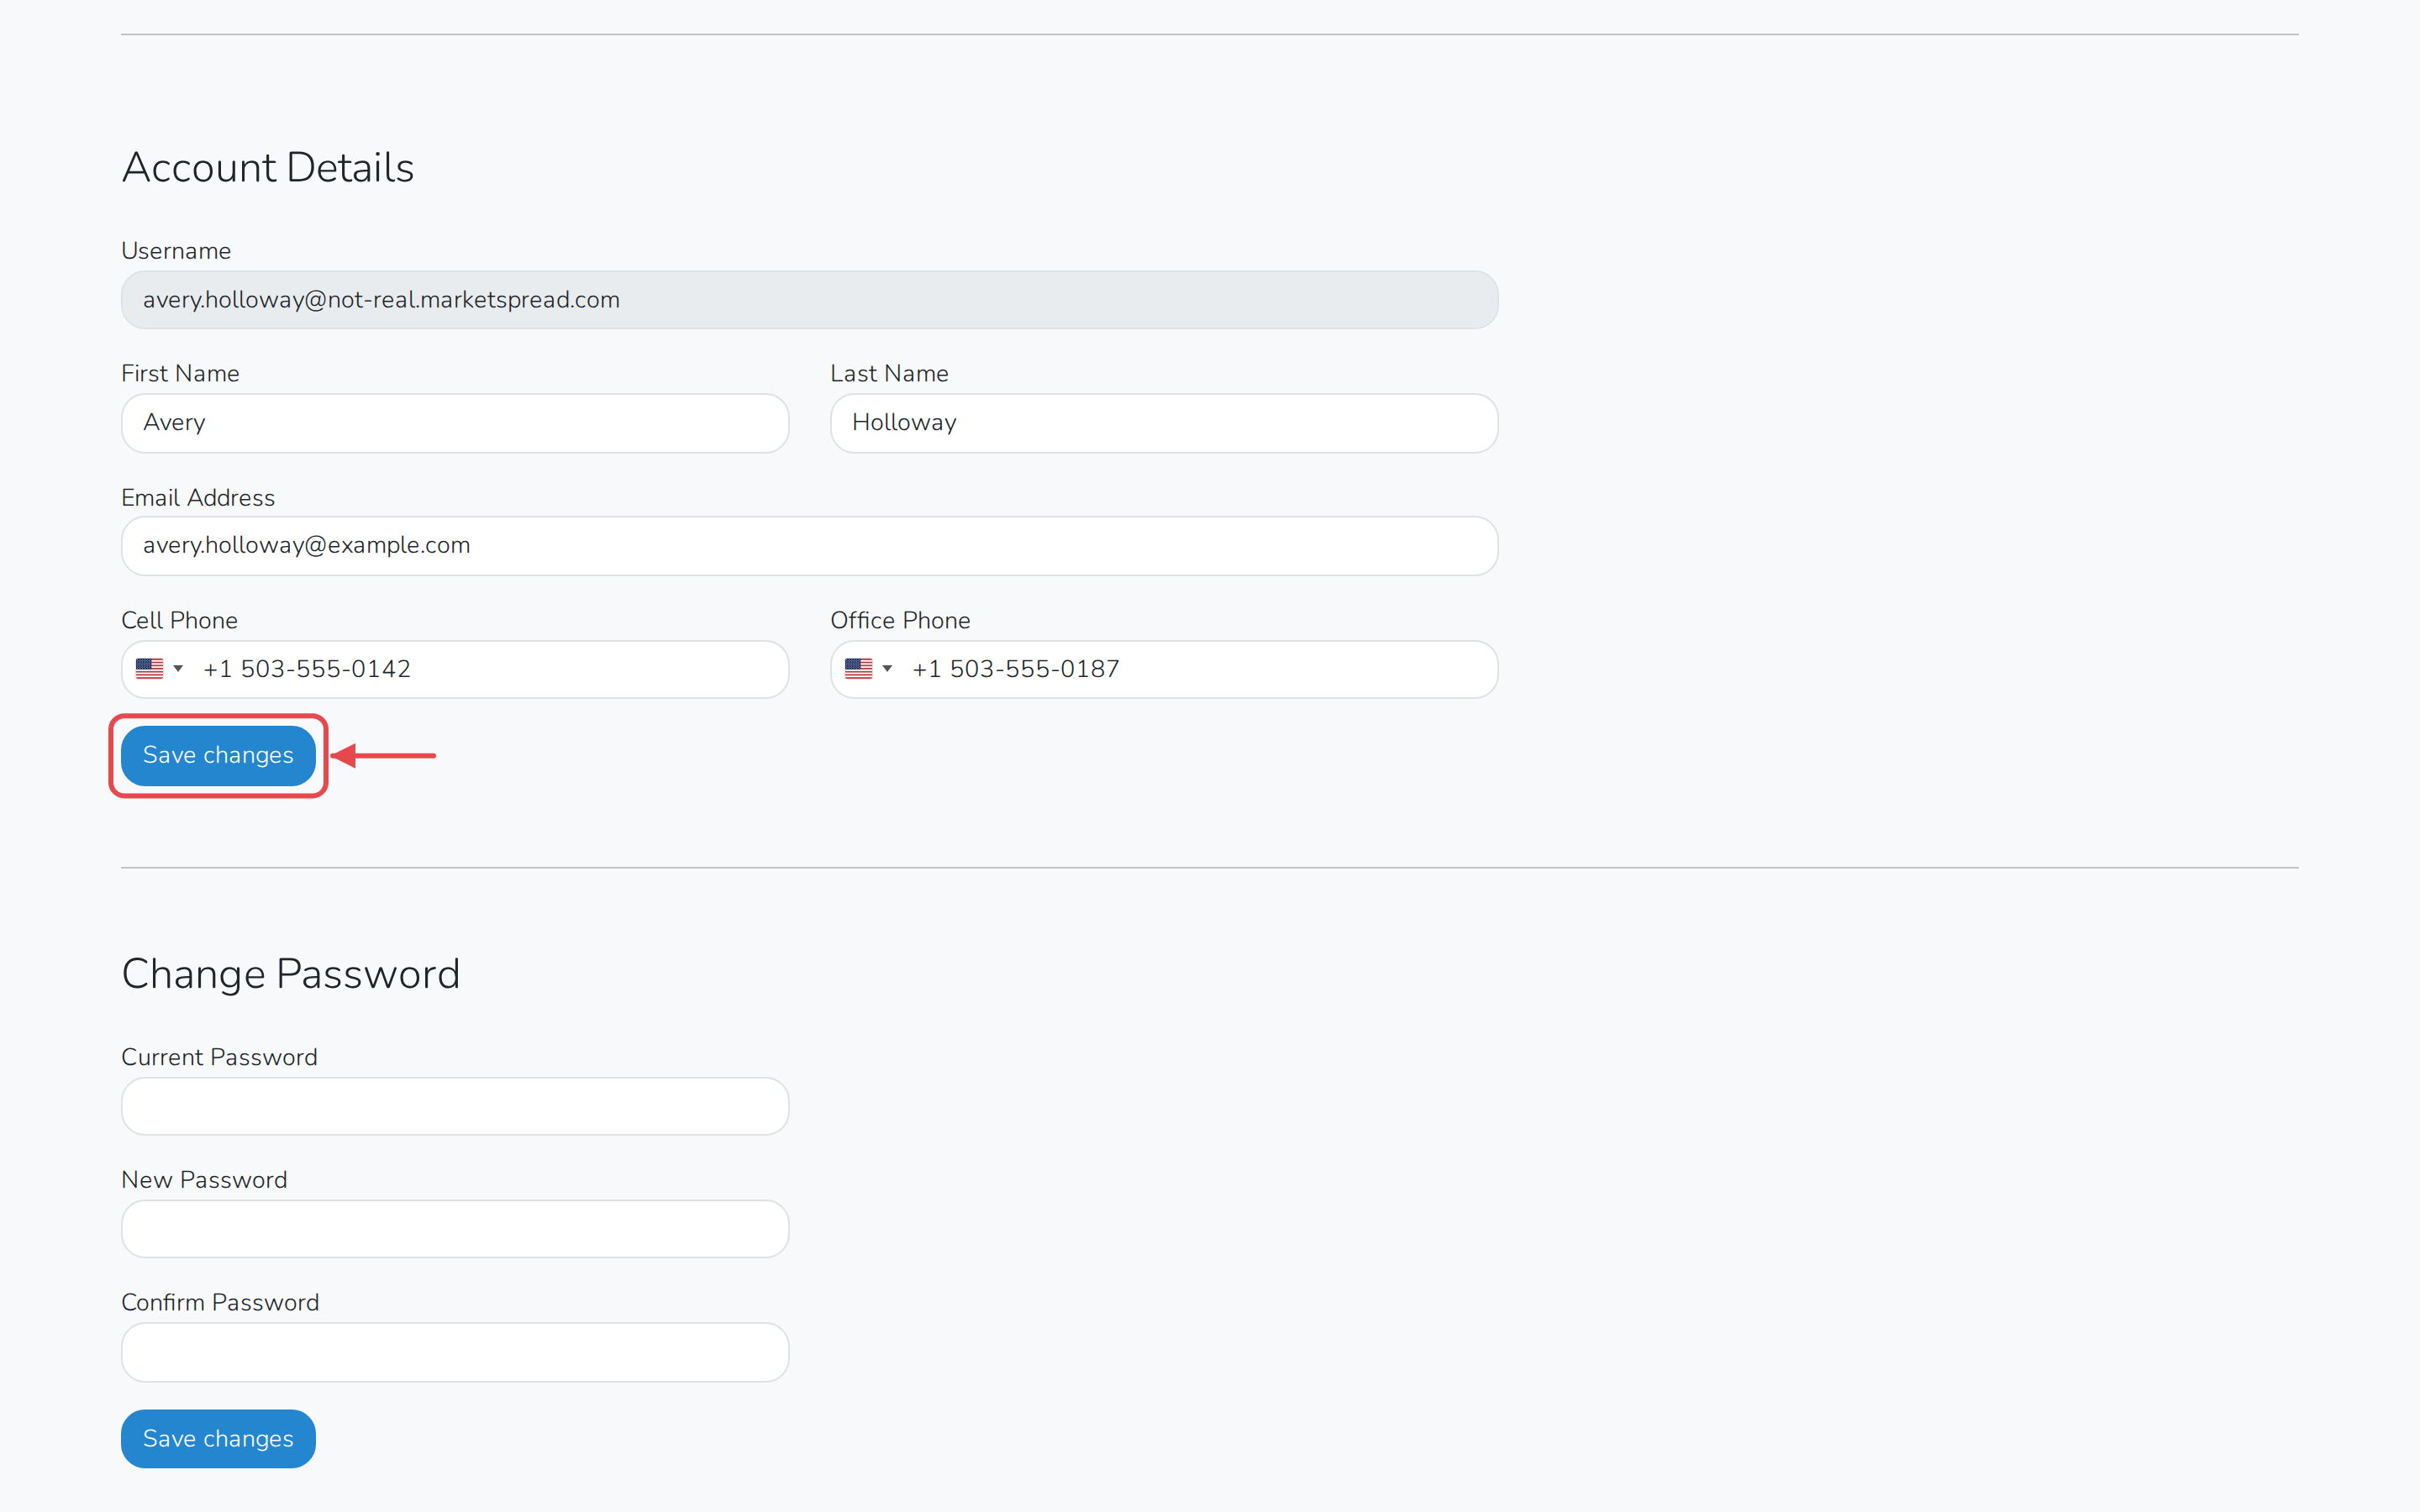Focus the Confirm Password field
Viewport: 2420px width, 1512px height.
click(x=455, y=1352)
